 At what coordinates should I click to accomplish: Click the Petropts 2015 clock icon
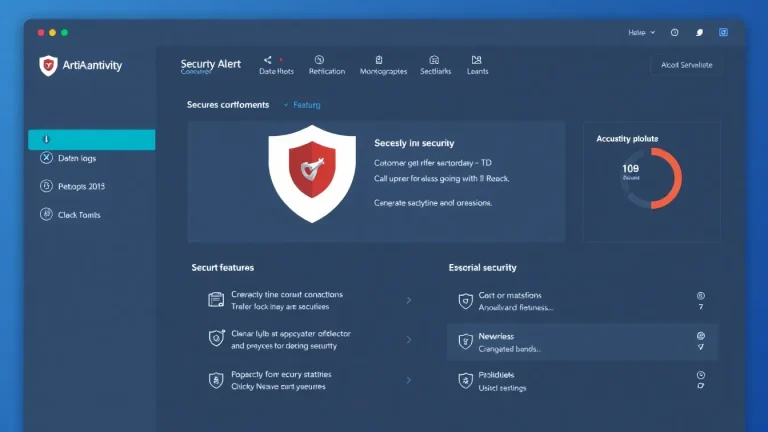click(x=46, y=186)
